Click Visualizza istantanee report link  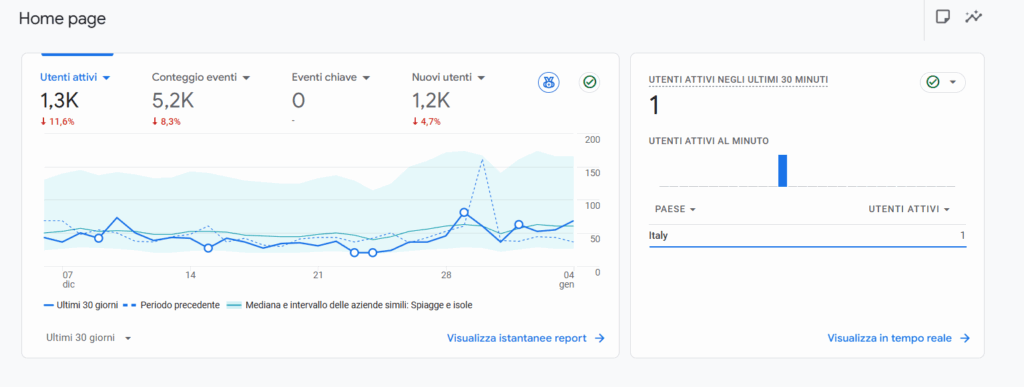tap(526, 338)
